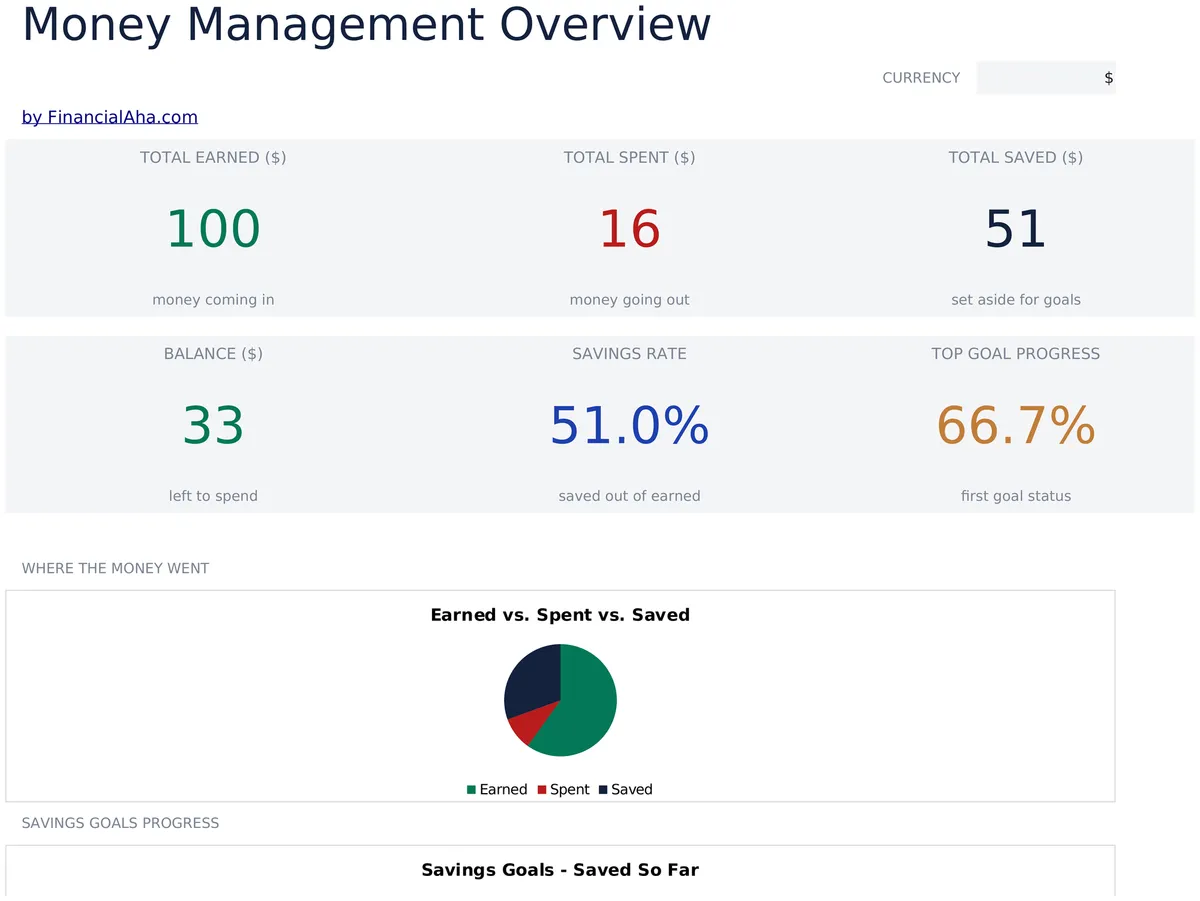
Task: Click the Earned vs. Spent vs. Saved chart title
Action: 560,615
